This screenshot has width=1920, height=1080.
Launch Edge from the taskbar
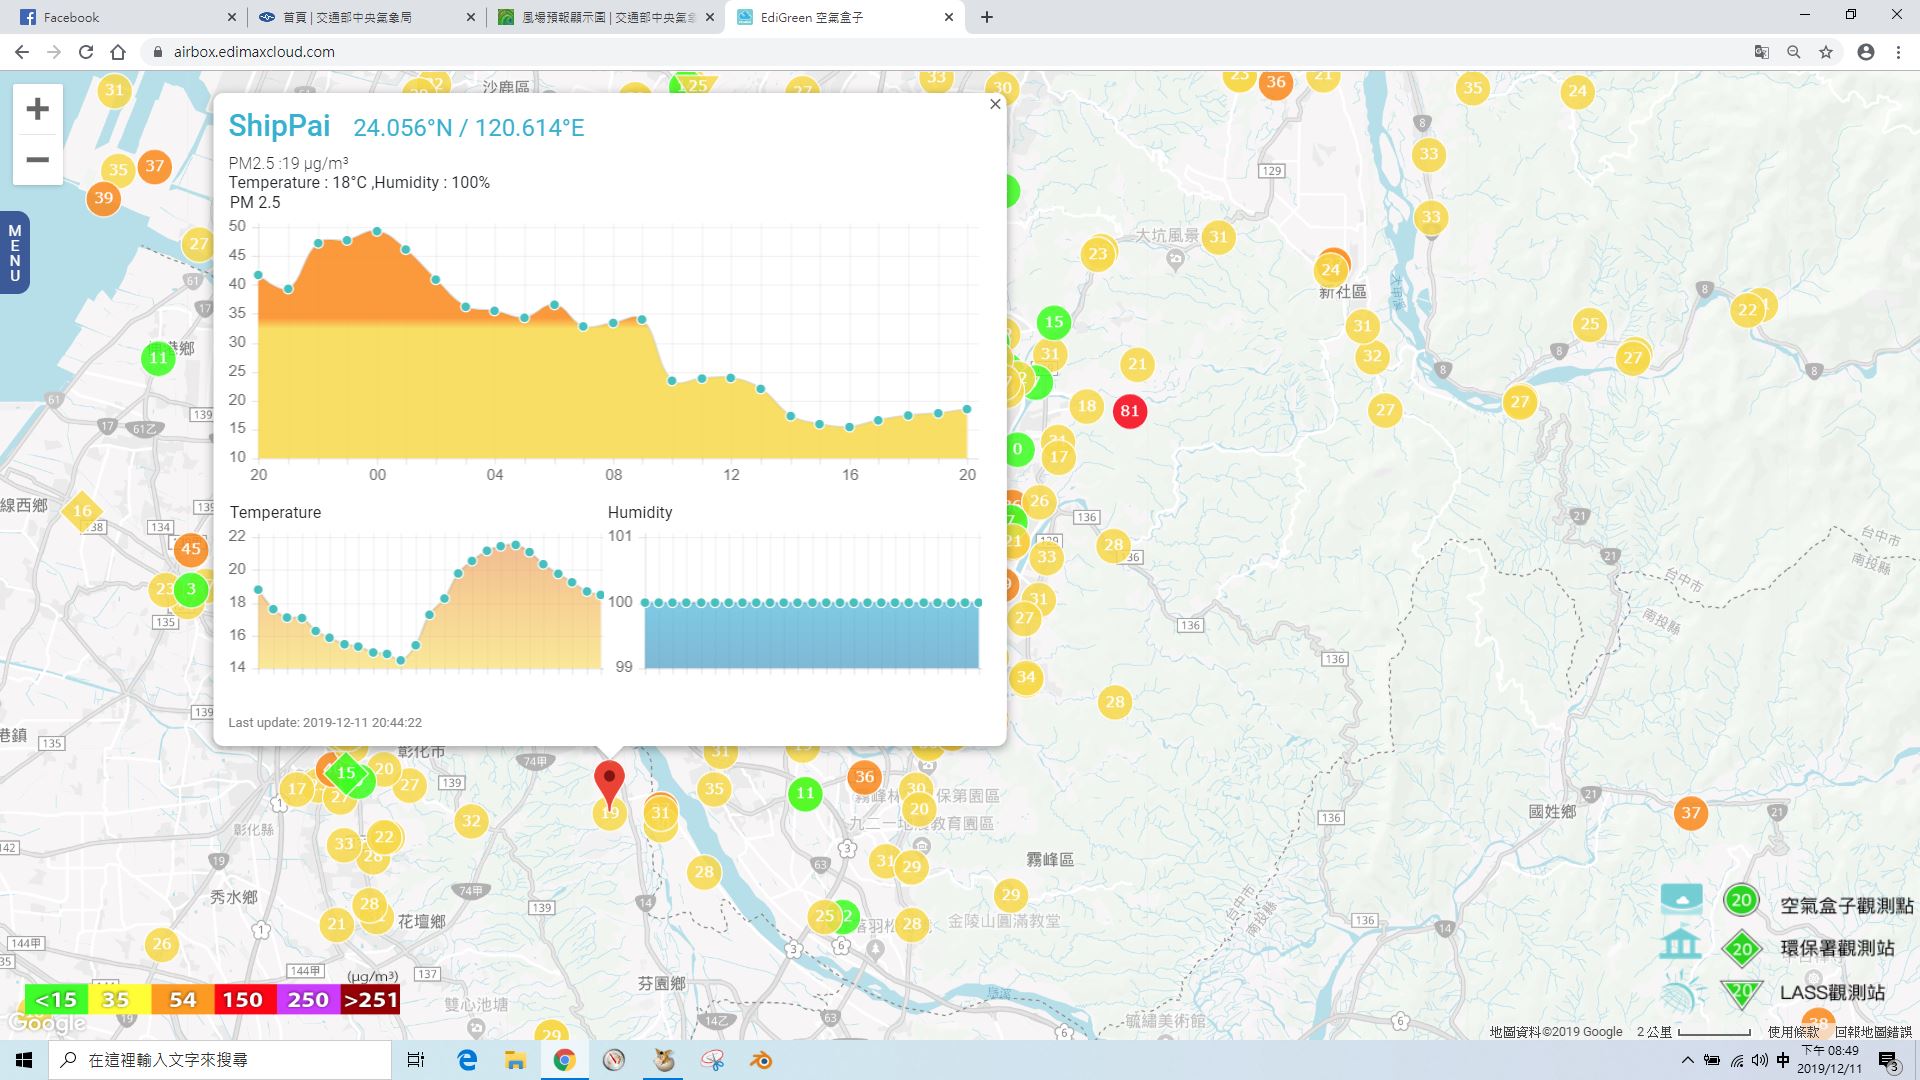pyautogui.click(x=467, y=1060)
